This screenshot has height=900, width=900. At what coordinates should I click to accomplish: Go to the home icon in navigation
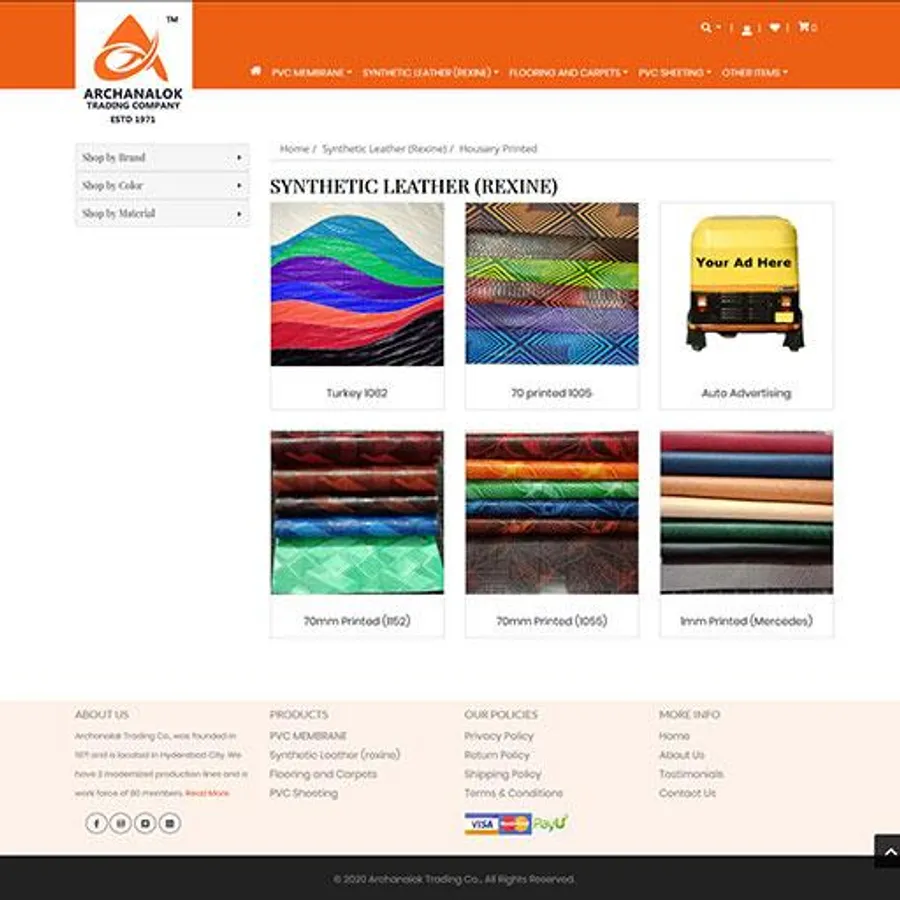click(x=256, y=71)
